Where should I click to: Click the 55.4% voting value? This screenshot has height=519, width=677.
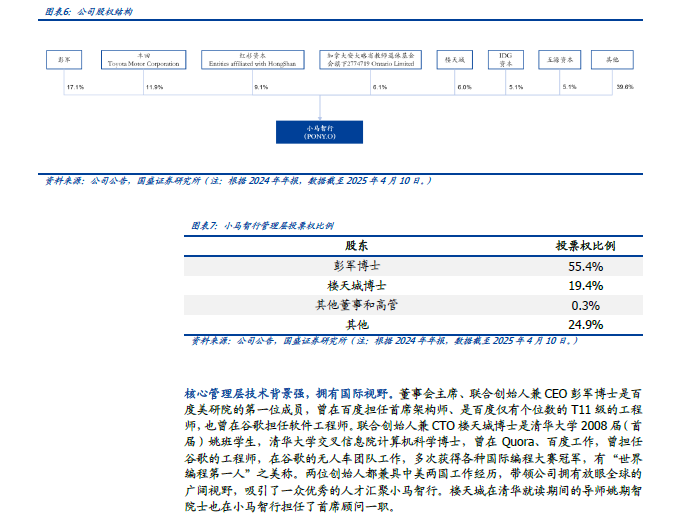pyautogui.click(x=585, y=266)
